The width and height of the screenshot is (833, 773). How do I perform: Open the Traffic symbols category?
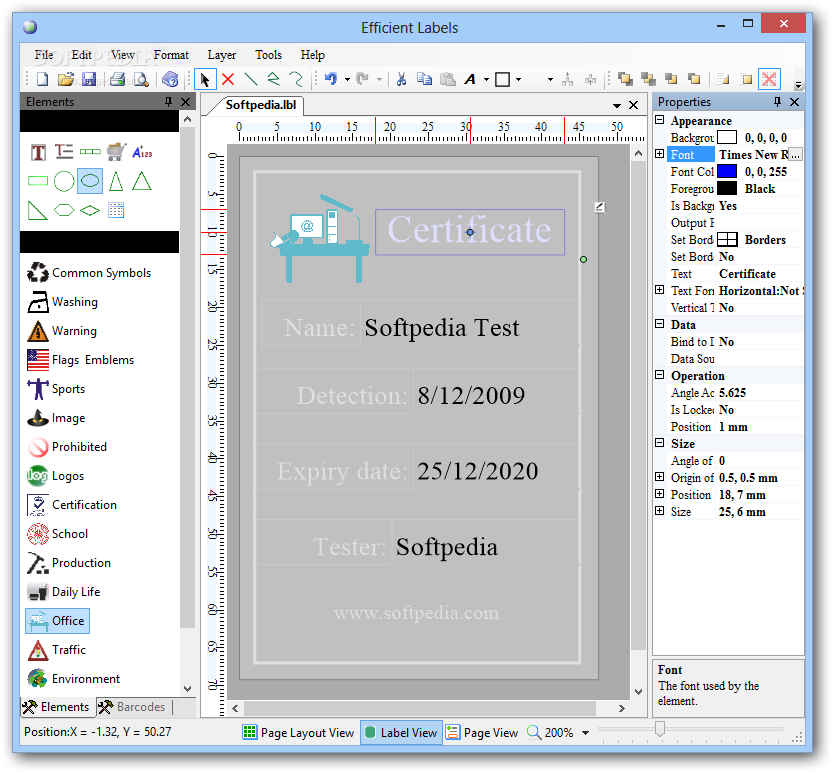56,650
